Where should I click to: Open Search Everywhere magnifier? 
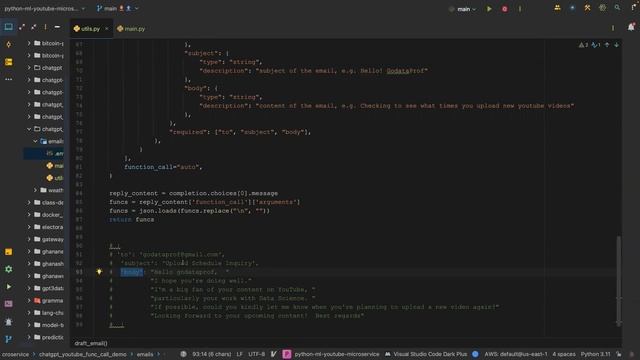pos(617,8)
